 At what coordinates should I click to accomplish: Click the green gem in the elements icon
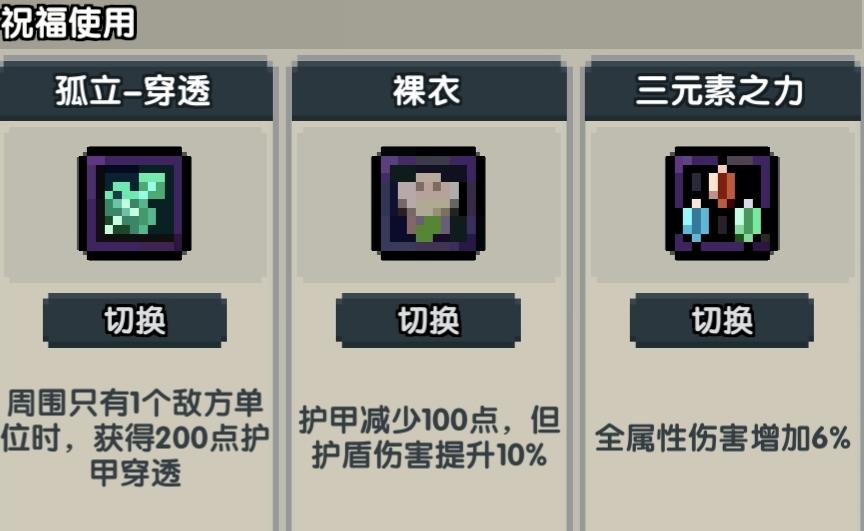[748, 220]
